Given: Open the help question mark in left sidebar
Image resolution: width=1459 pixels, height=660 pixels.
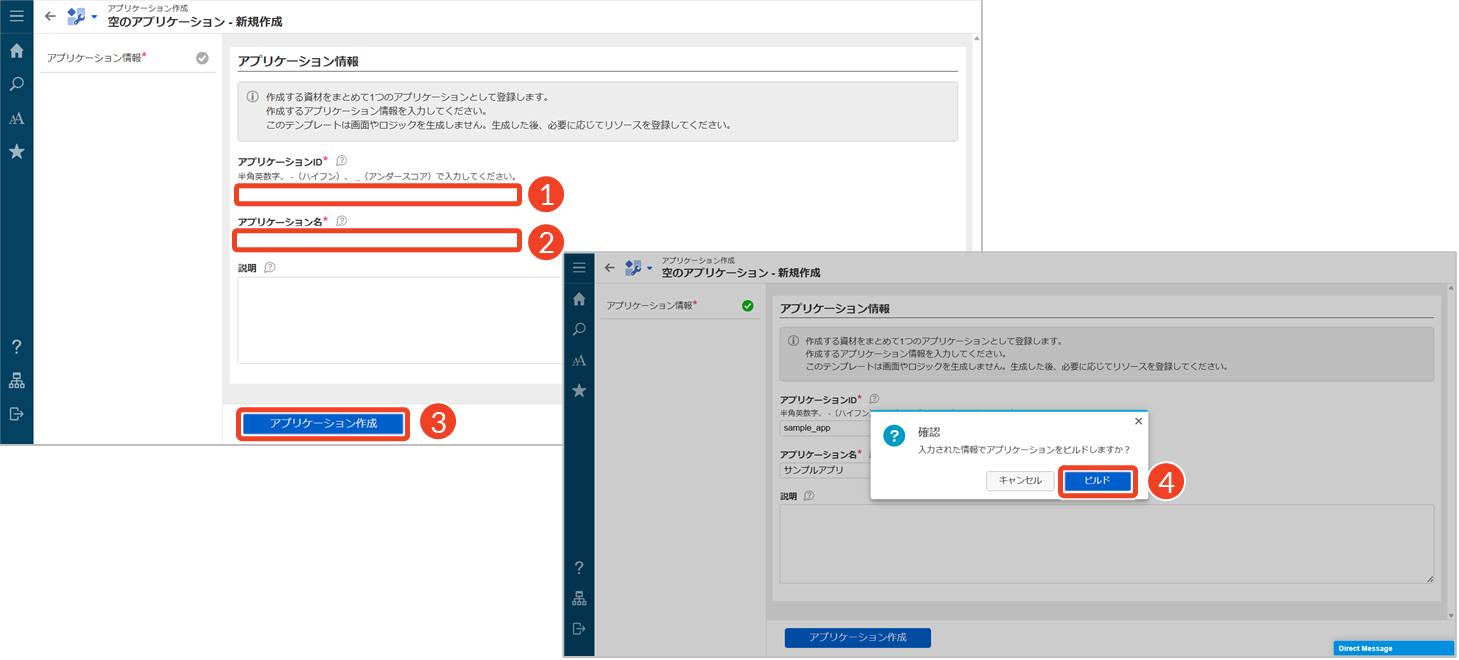Looking at the screenshot, I should tap(16, 347).
